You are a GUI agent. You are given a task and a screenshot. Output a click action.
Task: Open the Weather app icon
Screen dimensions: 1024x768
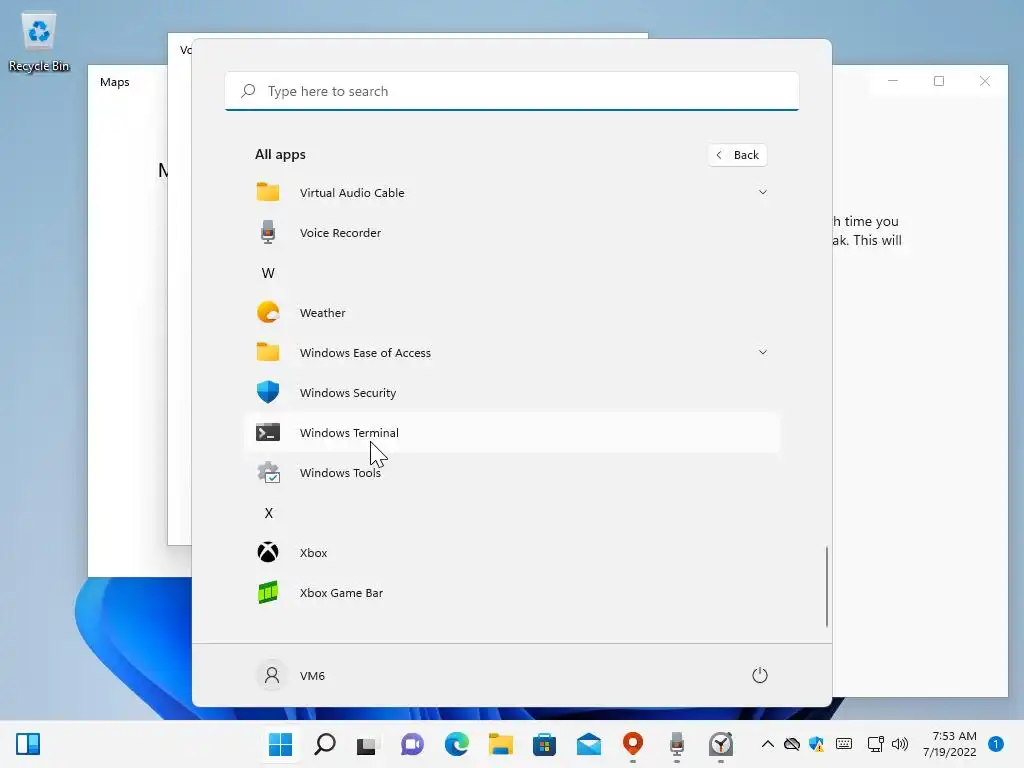click(268, 312)
